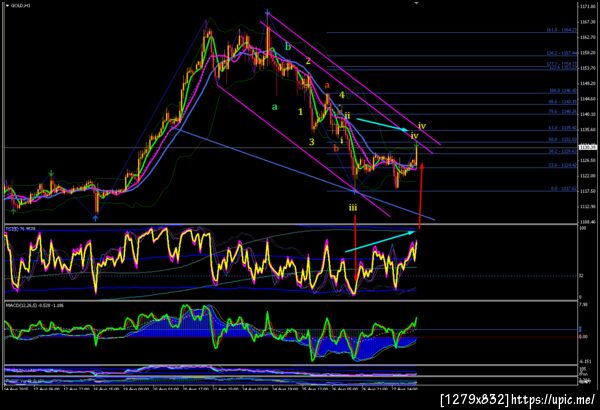600x410 pixels.
Task: Click the highlighted current price tag on axis
Action: click(x=587, y=147)
